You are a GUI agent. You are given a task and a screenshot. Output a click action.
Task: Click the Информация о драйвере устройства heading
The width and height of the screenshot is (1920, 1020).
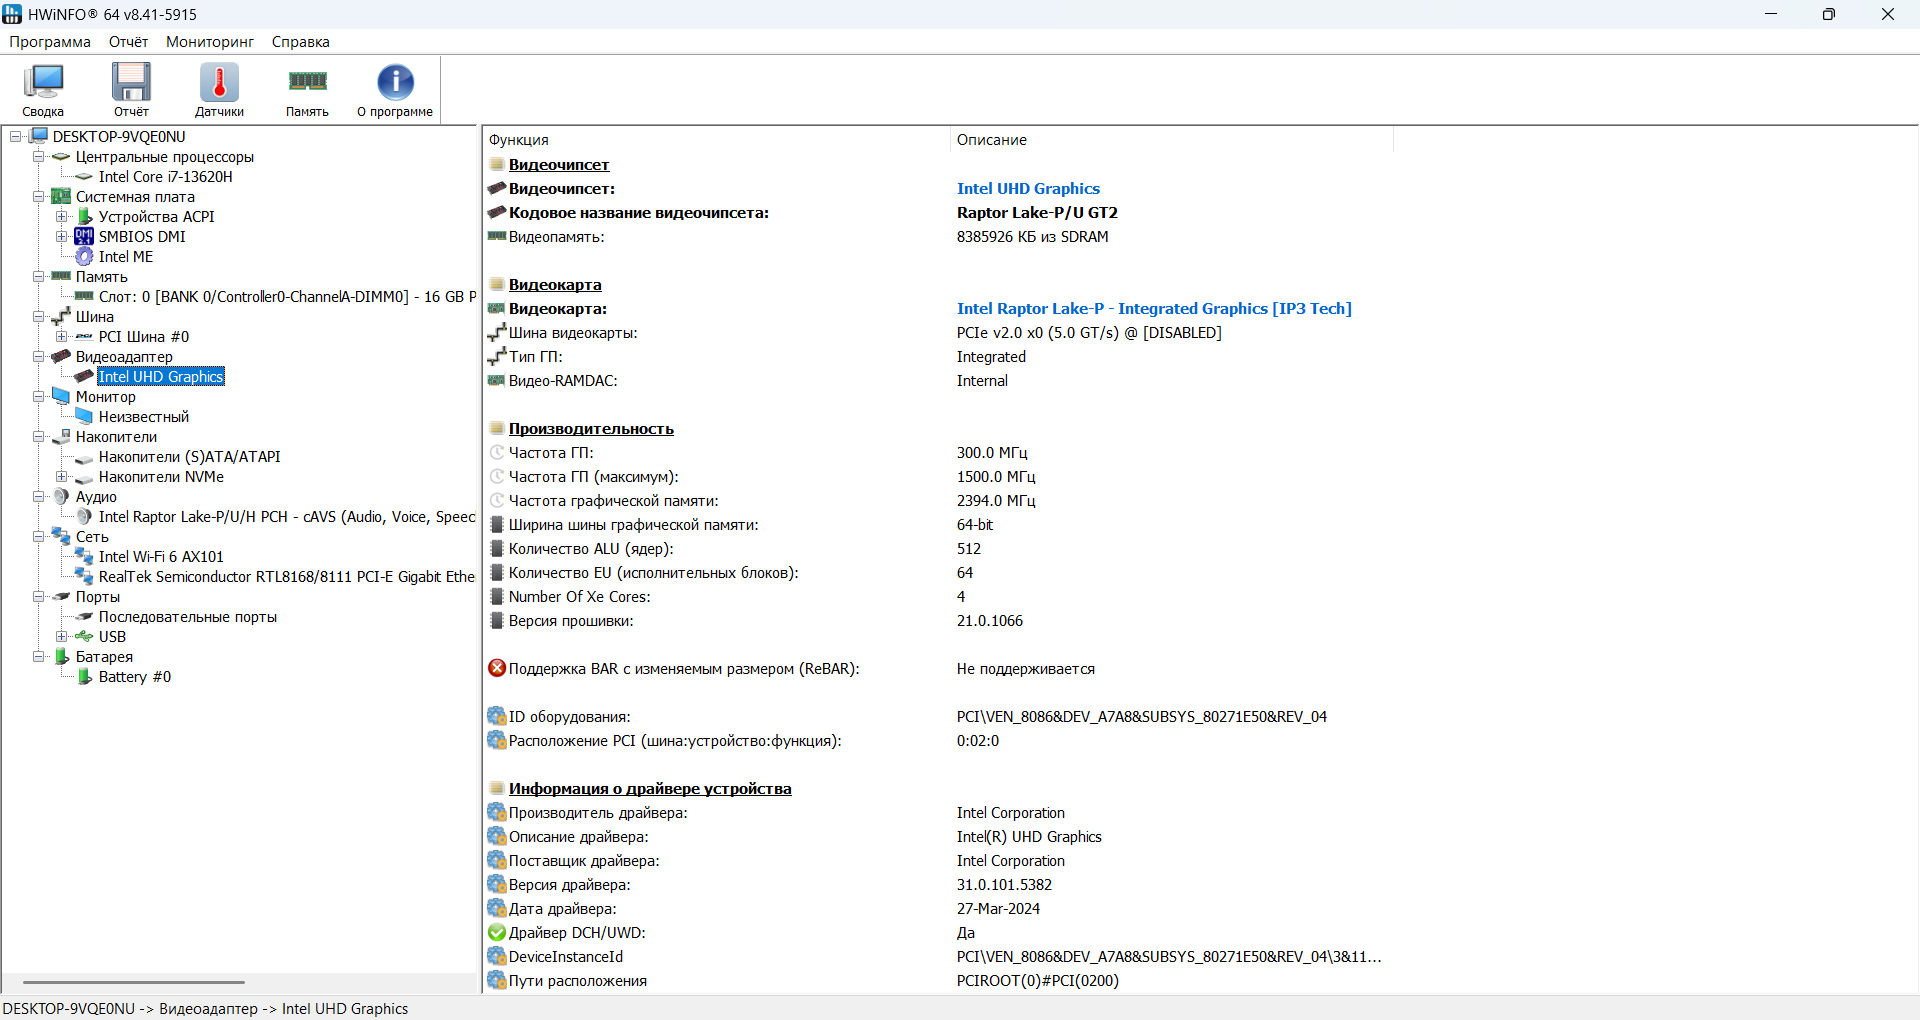[x=650, y=788]
